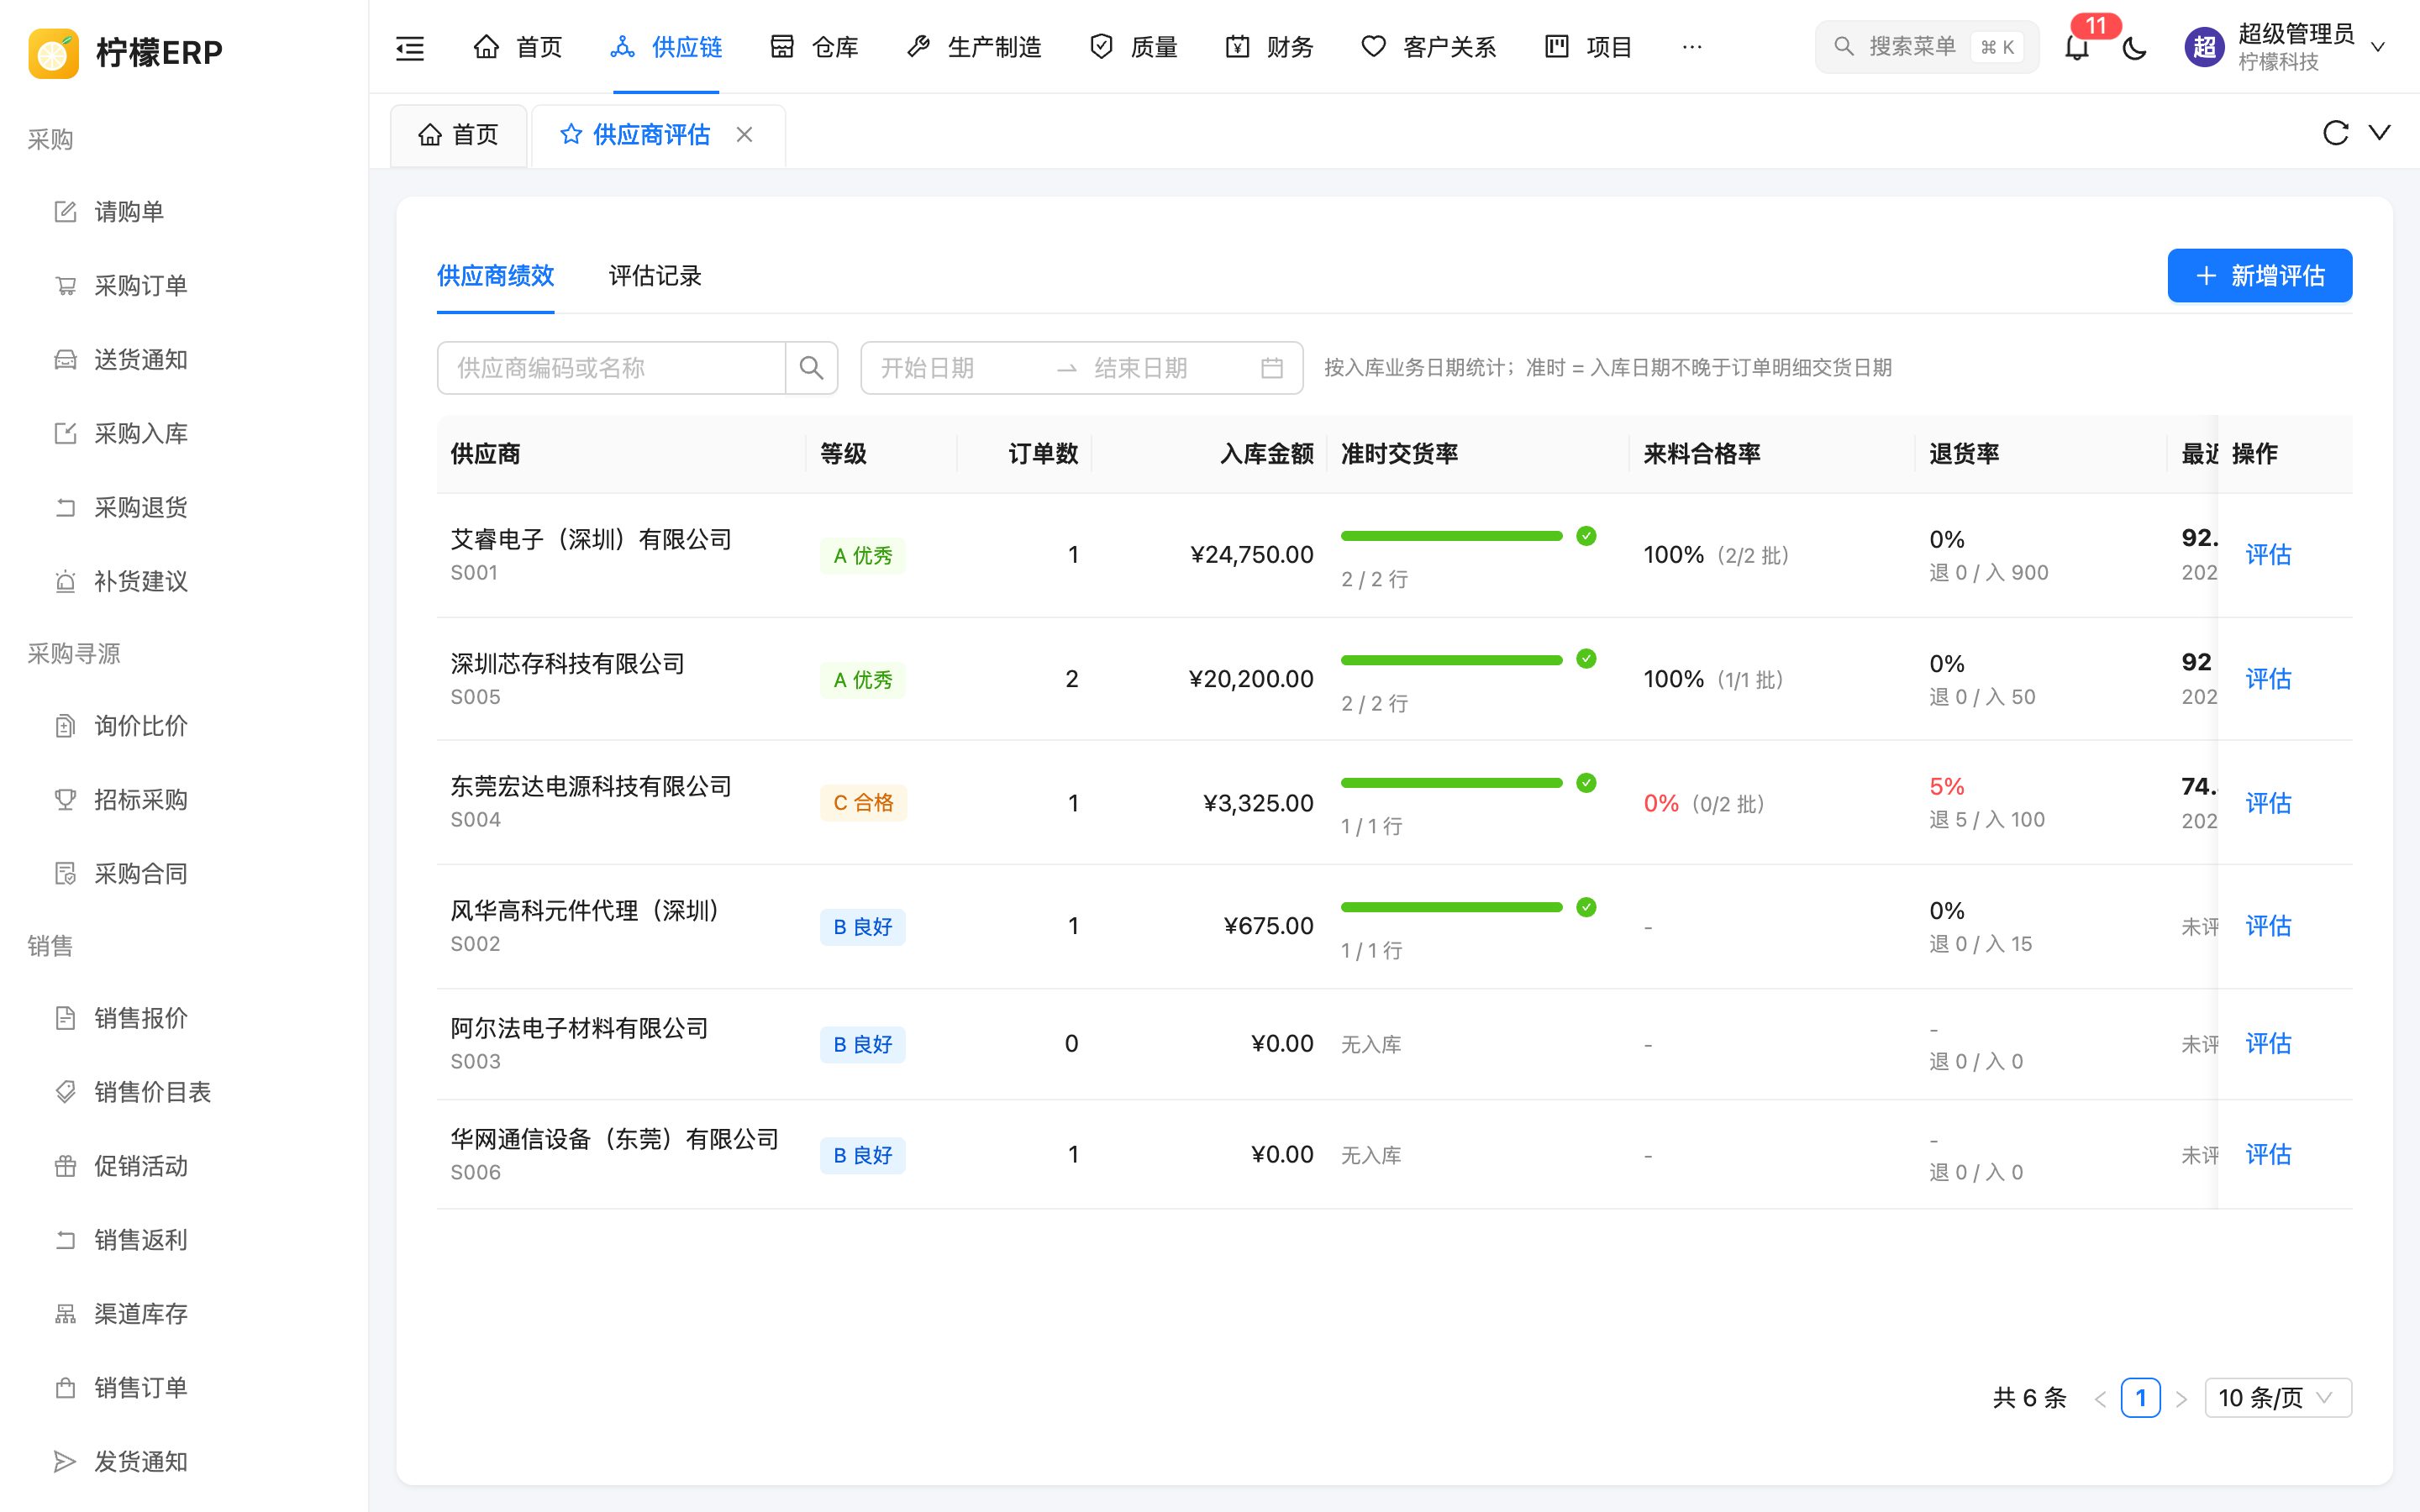Click the refresh icon in the tab bar

point(2335,133)
